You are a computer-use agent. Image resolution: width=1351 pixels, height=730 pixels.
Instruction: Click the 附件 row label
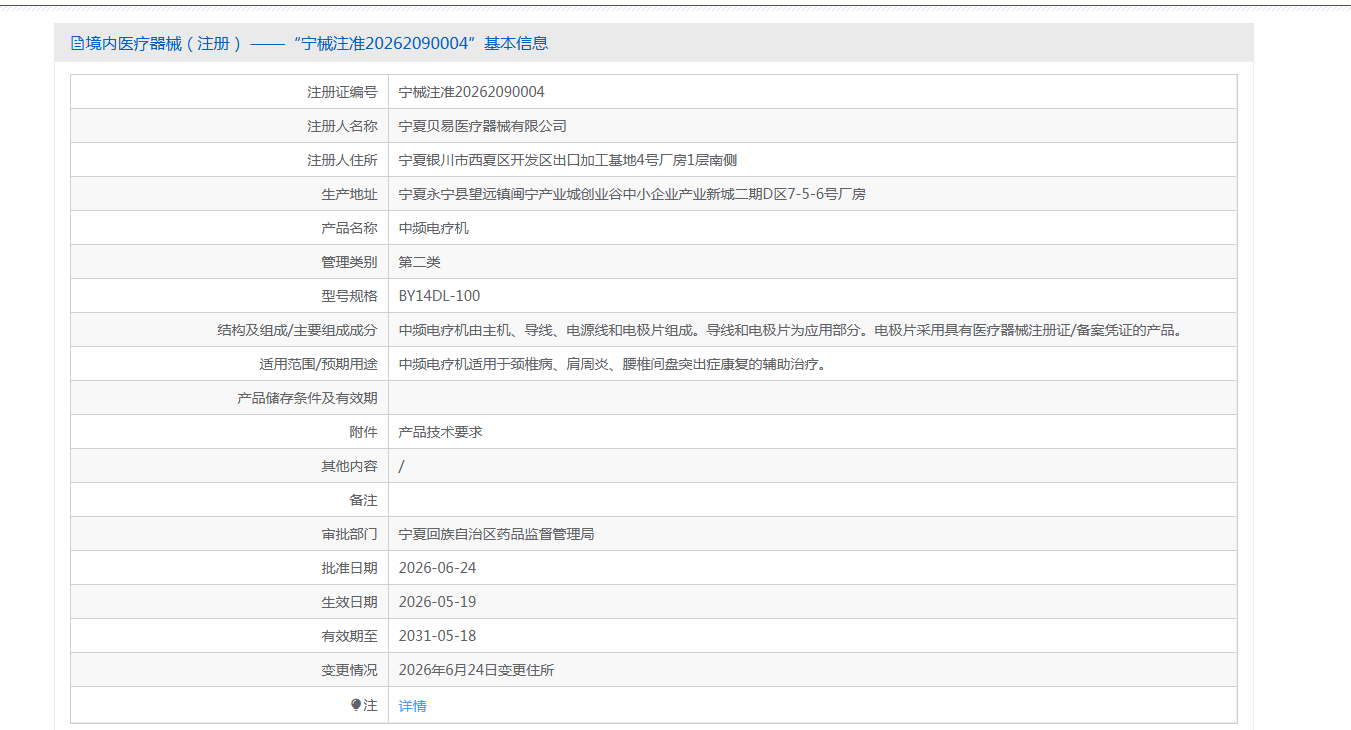point(363,432)
